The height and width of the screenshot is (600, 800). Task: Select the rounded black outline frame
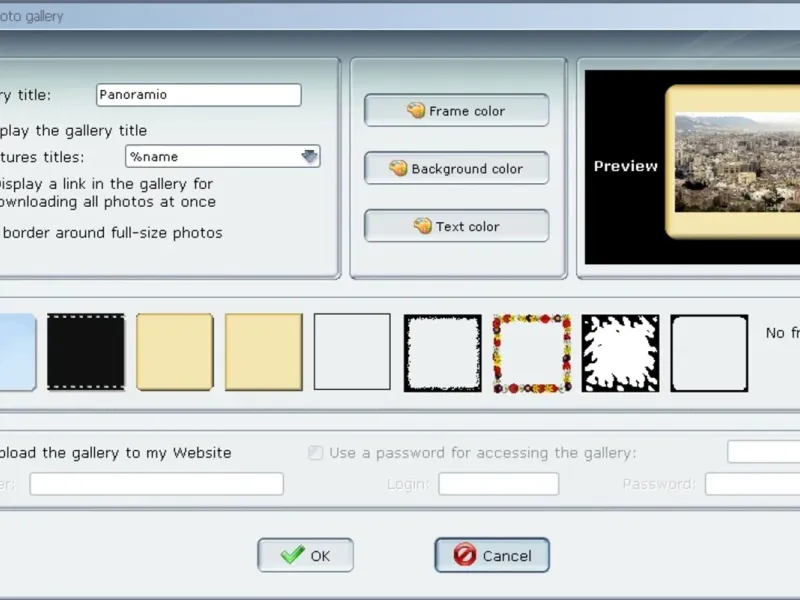[709, 353]
